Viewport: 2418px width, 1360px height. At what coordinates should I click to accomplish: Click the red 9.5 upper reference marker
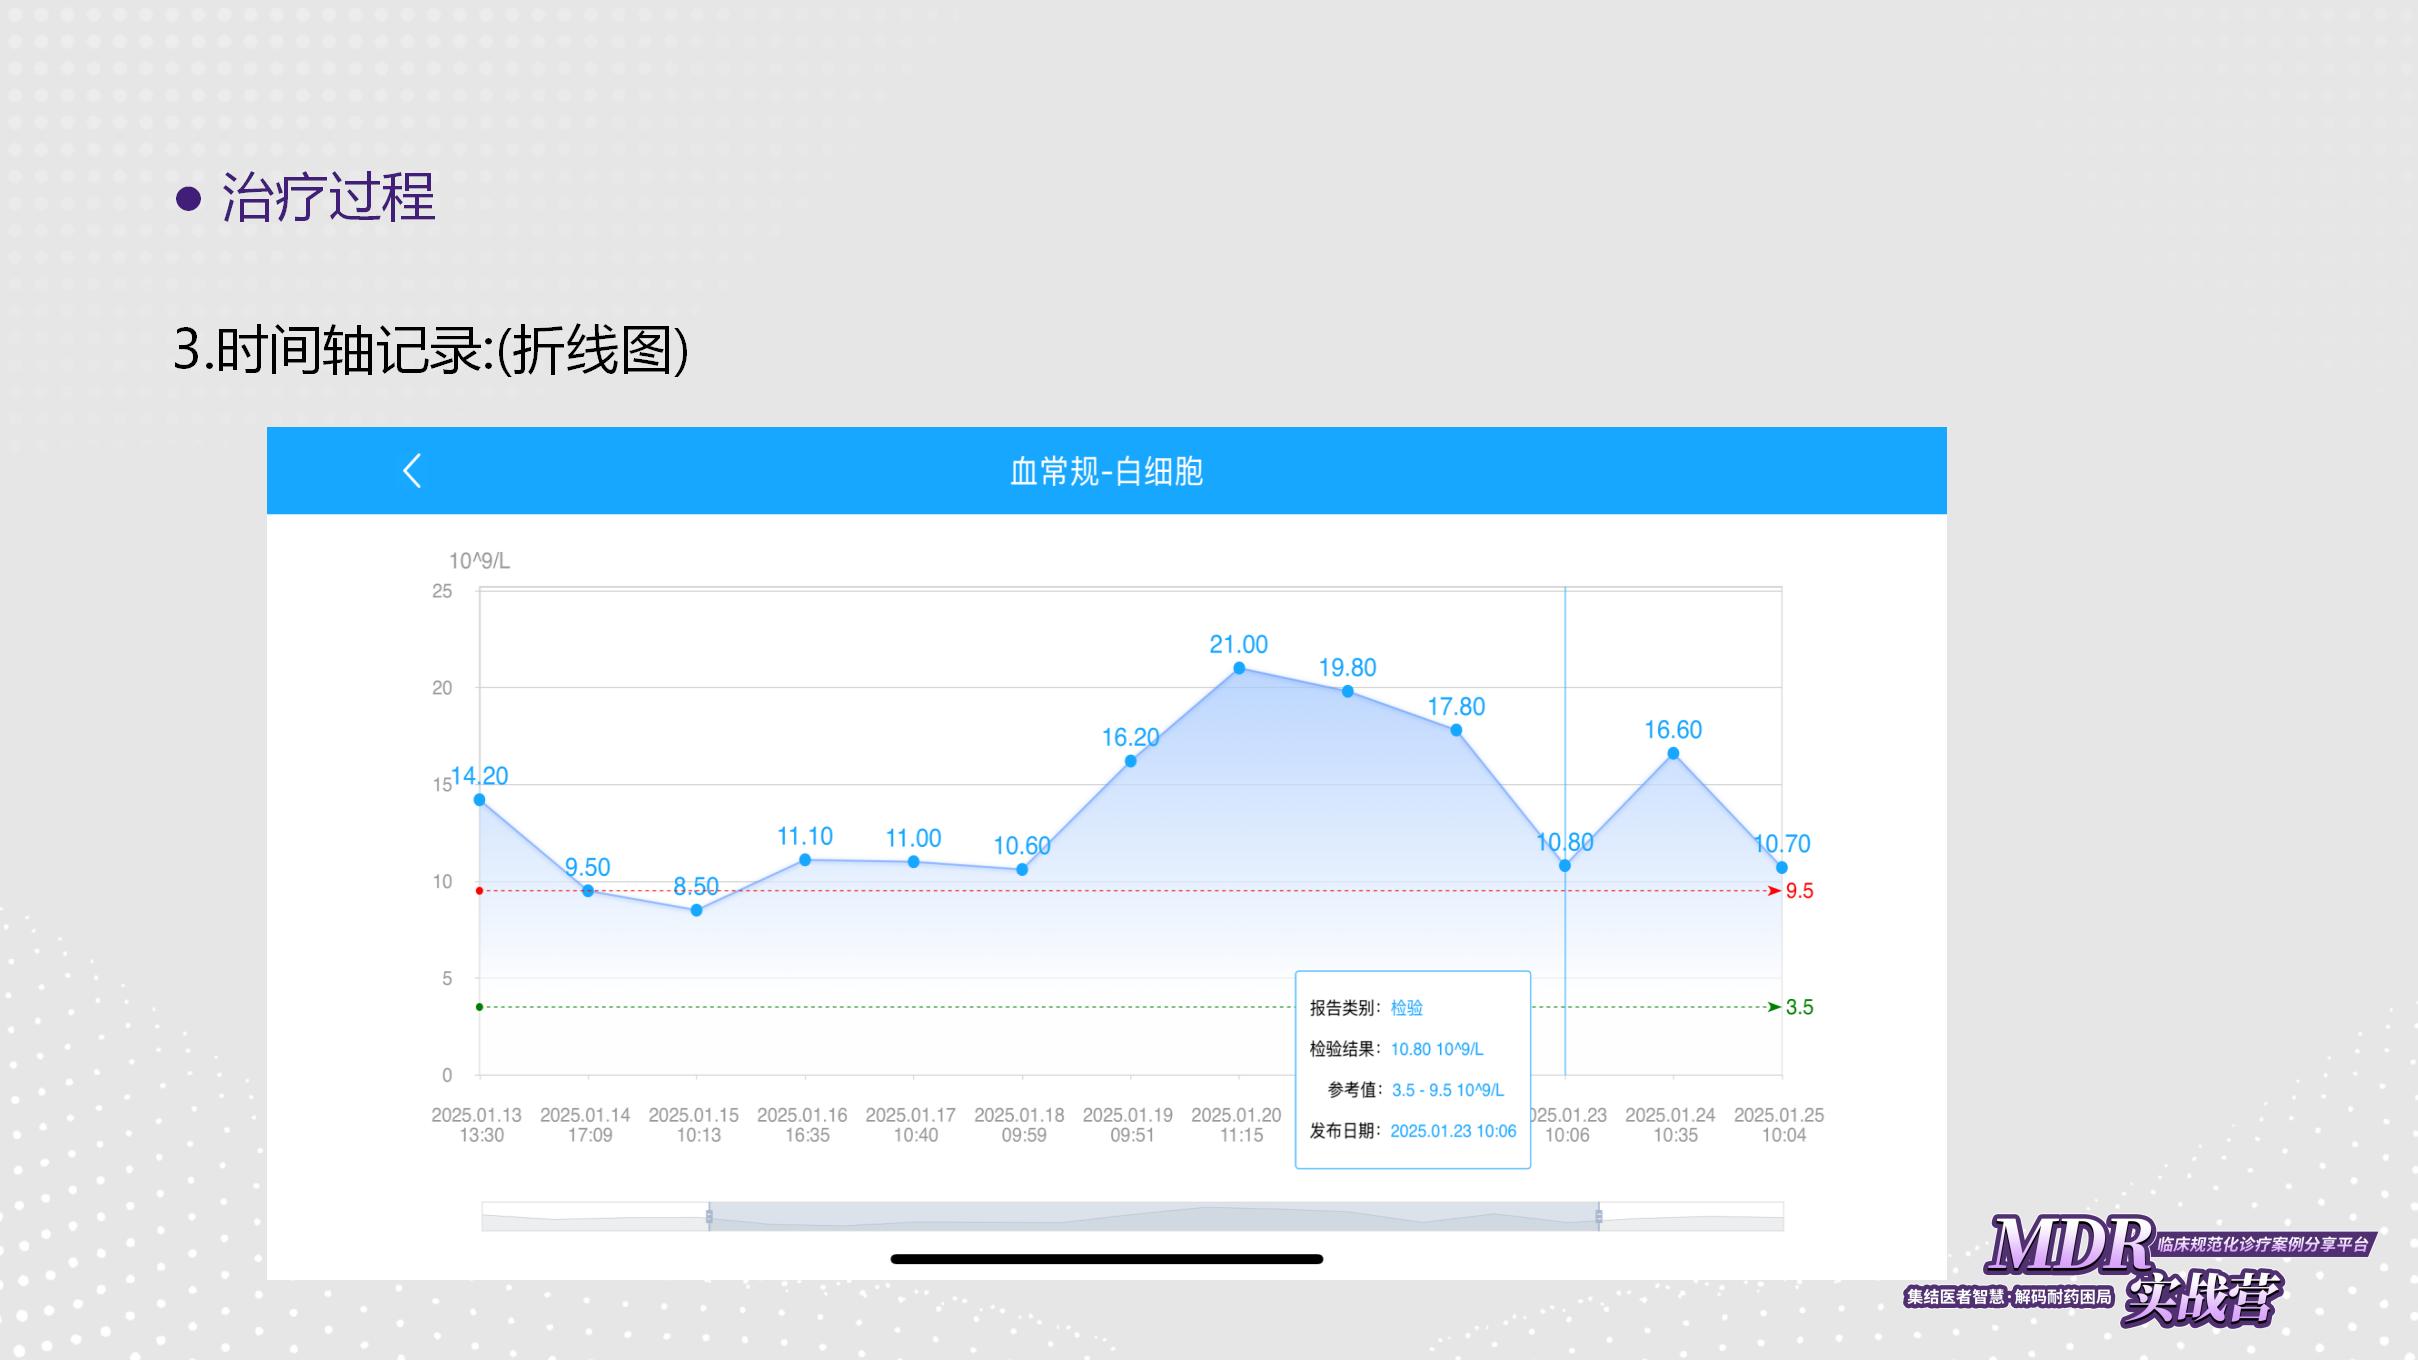point(1798,891)
